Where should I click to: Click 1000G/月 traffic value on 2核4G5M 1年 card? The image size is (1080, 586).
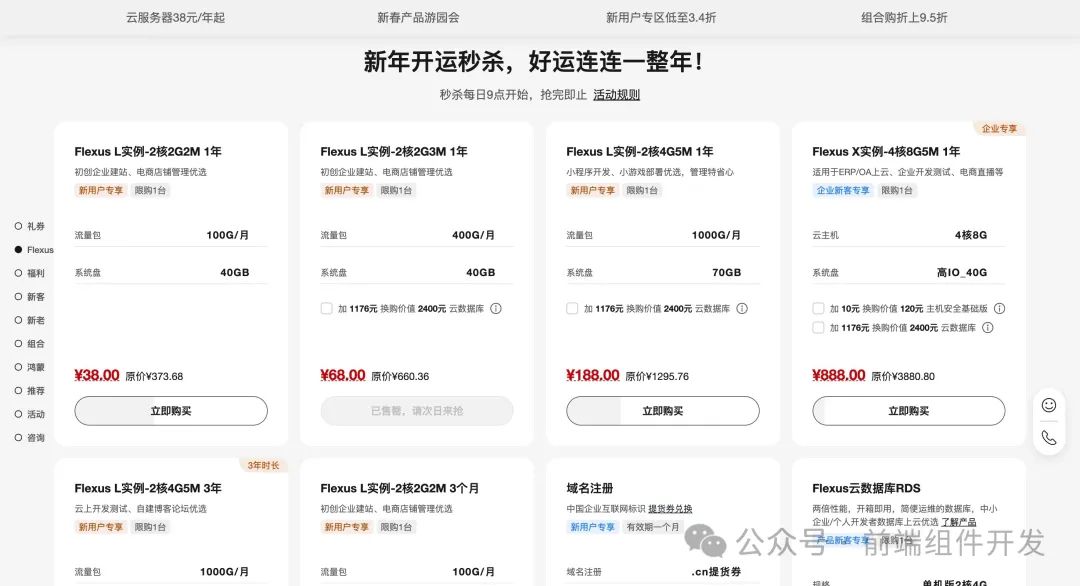point(716,235)
